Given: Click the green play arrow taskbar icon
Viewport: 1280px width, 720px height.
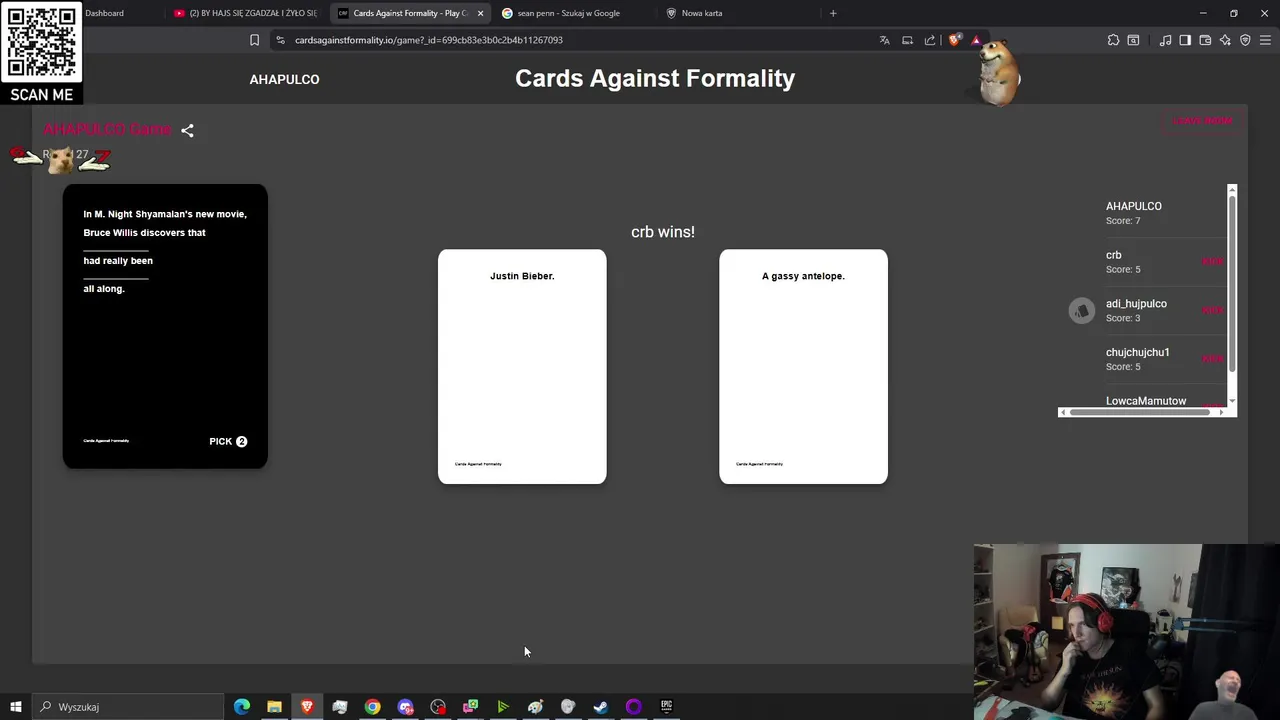Looking at the screenshot, I should click(x=503, y=707).
